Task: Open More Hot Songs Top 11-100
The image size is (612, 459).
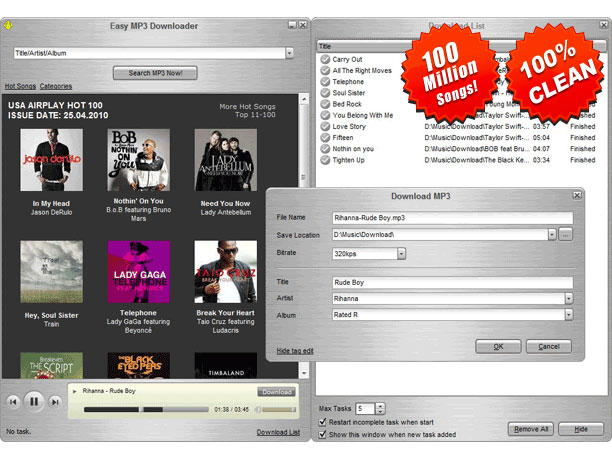Action: point(247,110)
